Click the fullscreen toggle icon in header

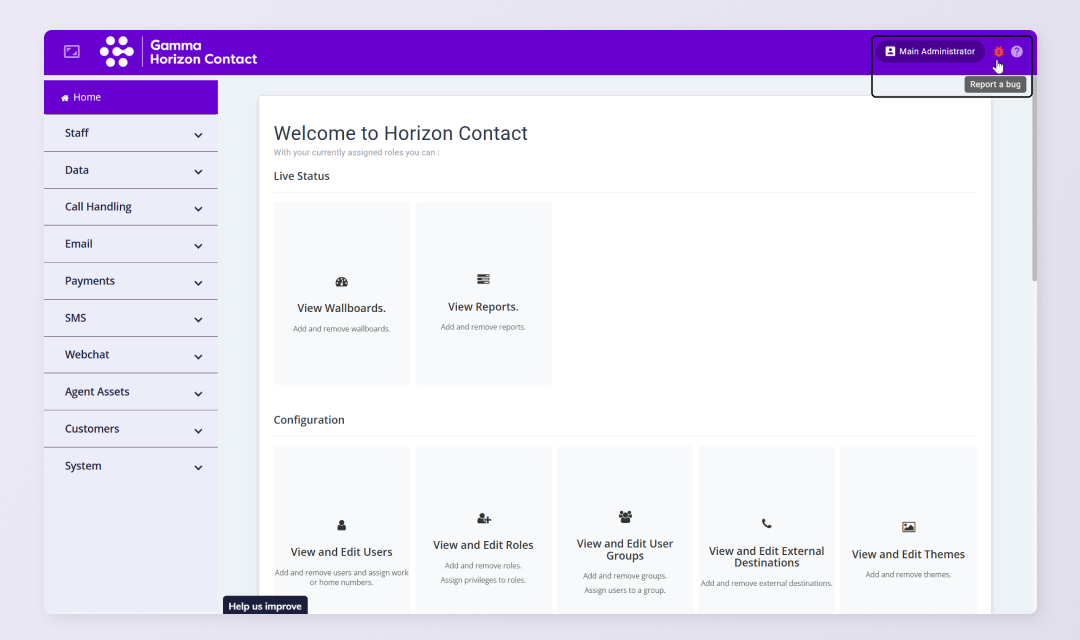coord(72,52)
